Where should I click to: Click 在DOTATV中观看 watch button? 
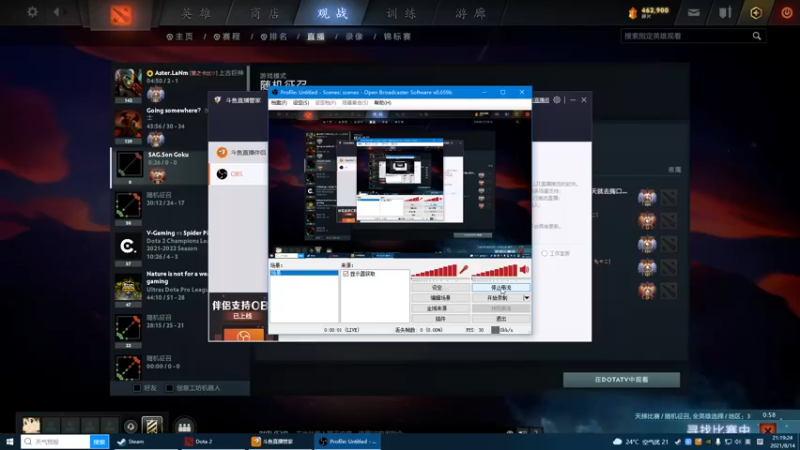pyautogui.click(x=621, y=380)
